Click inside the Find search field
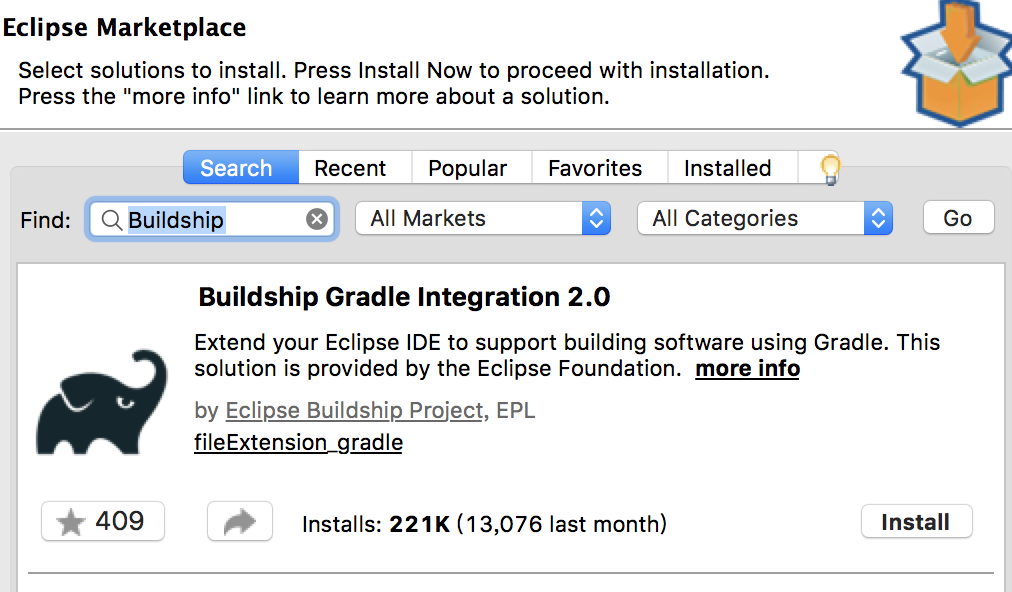The image size is (1012, 592). click(213, 220)
